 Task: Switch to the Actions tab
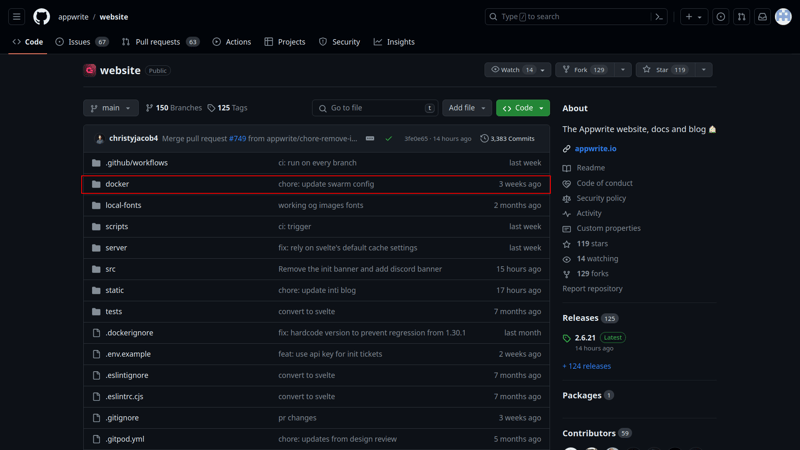[232, 42]
